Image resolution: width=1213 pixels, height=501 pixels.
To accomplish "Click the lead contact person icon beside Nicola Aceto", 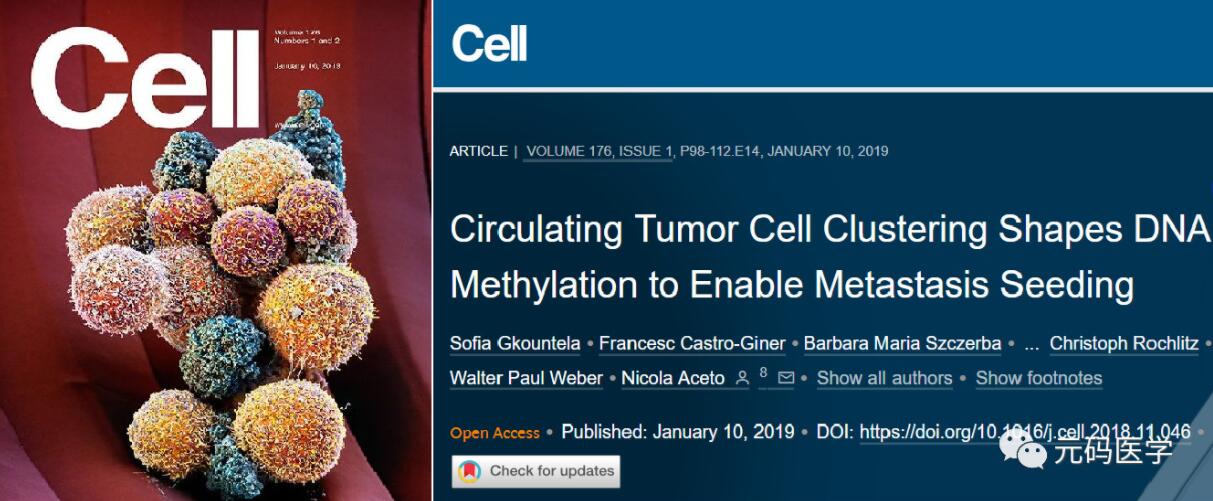I will (742, 378).
